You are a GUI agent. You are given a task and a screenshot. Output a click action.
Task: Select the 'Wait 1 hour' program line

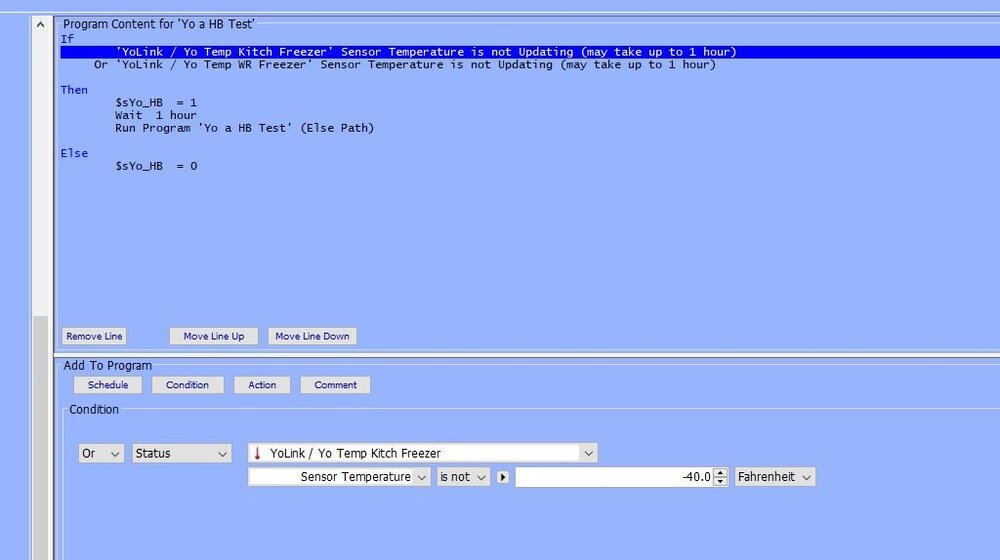(x=156, y=115)
